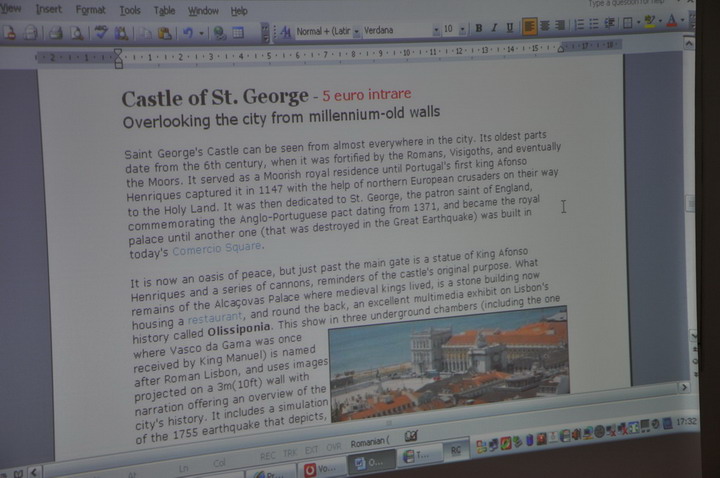
Task: Click the bold word Olissiponia
Action: 239,330
